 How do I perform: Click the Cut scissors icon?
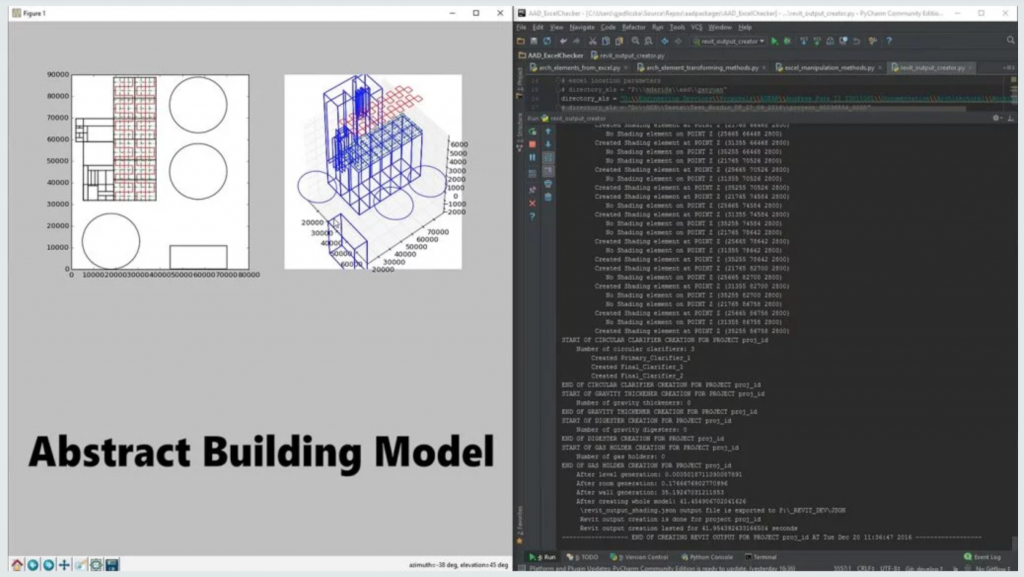point(593,41)
